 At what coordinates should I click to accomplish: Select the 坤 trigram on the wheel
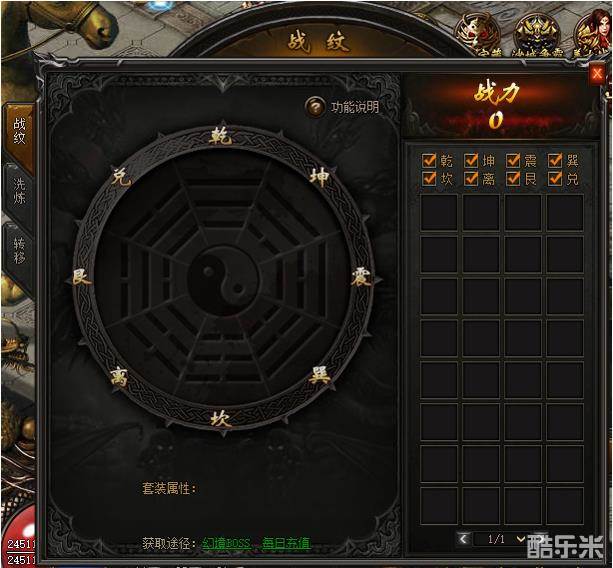pyautogui.click(x=321, y=177)
